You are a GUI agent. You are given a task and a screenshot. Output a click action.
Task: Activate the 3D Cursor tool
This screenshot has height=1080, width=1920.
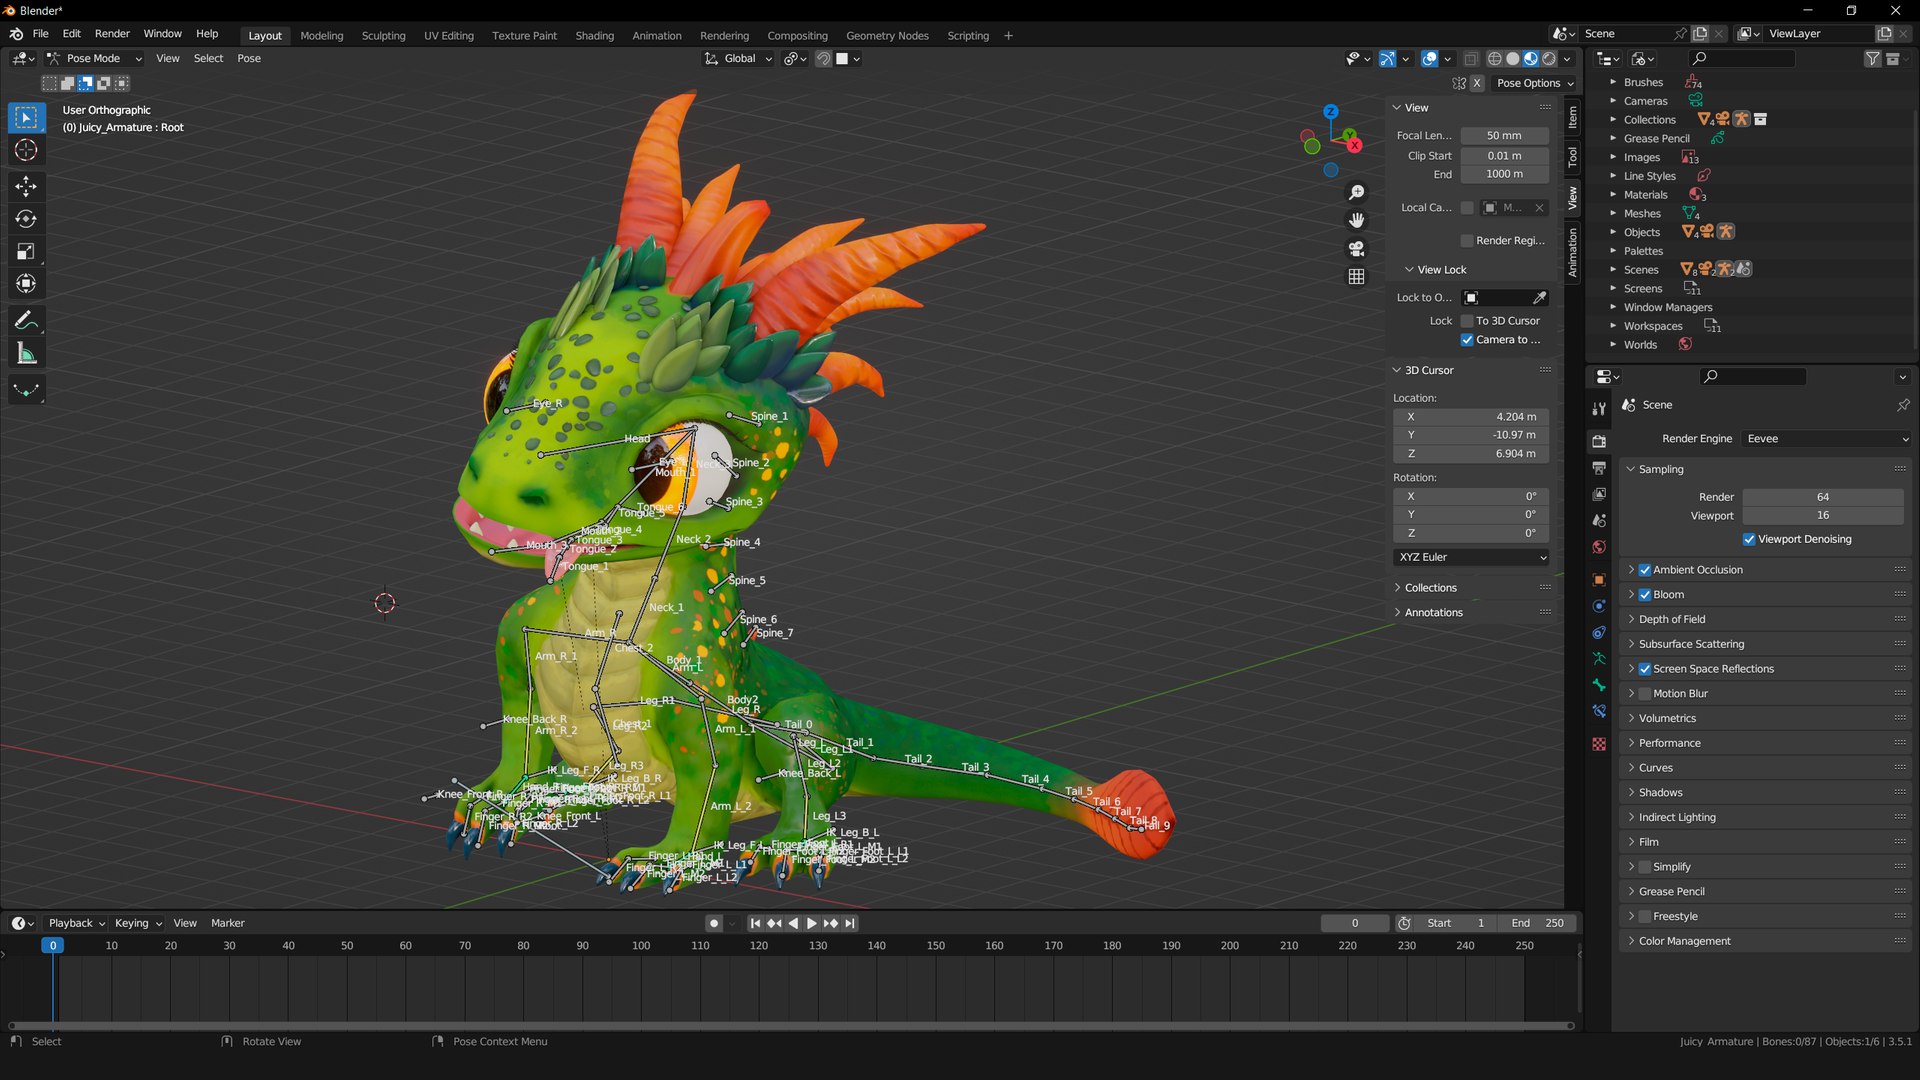(x=26, y=150)
